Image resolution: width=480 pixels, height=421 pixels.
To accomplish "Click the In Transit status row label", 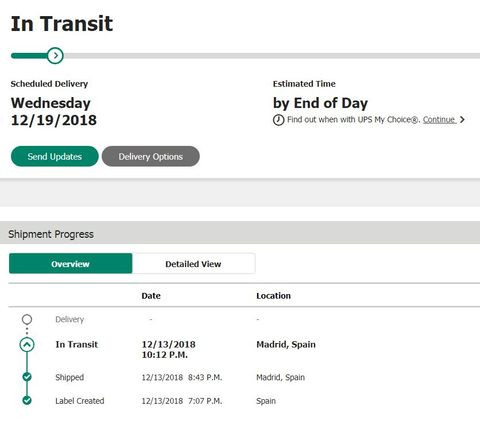I will tap(77, 344).
